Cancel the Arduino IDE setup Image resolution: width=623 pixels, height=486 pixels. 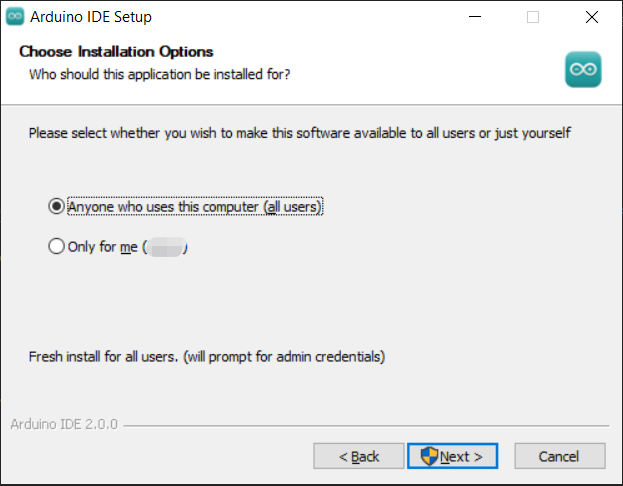coord(559,456)
